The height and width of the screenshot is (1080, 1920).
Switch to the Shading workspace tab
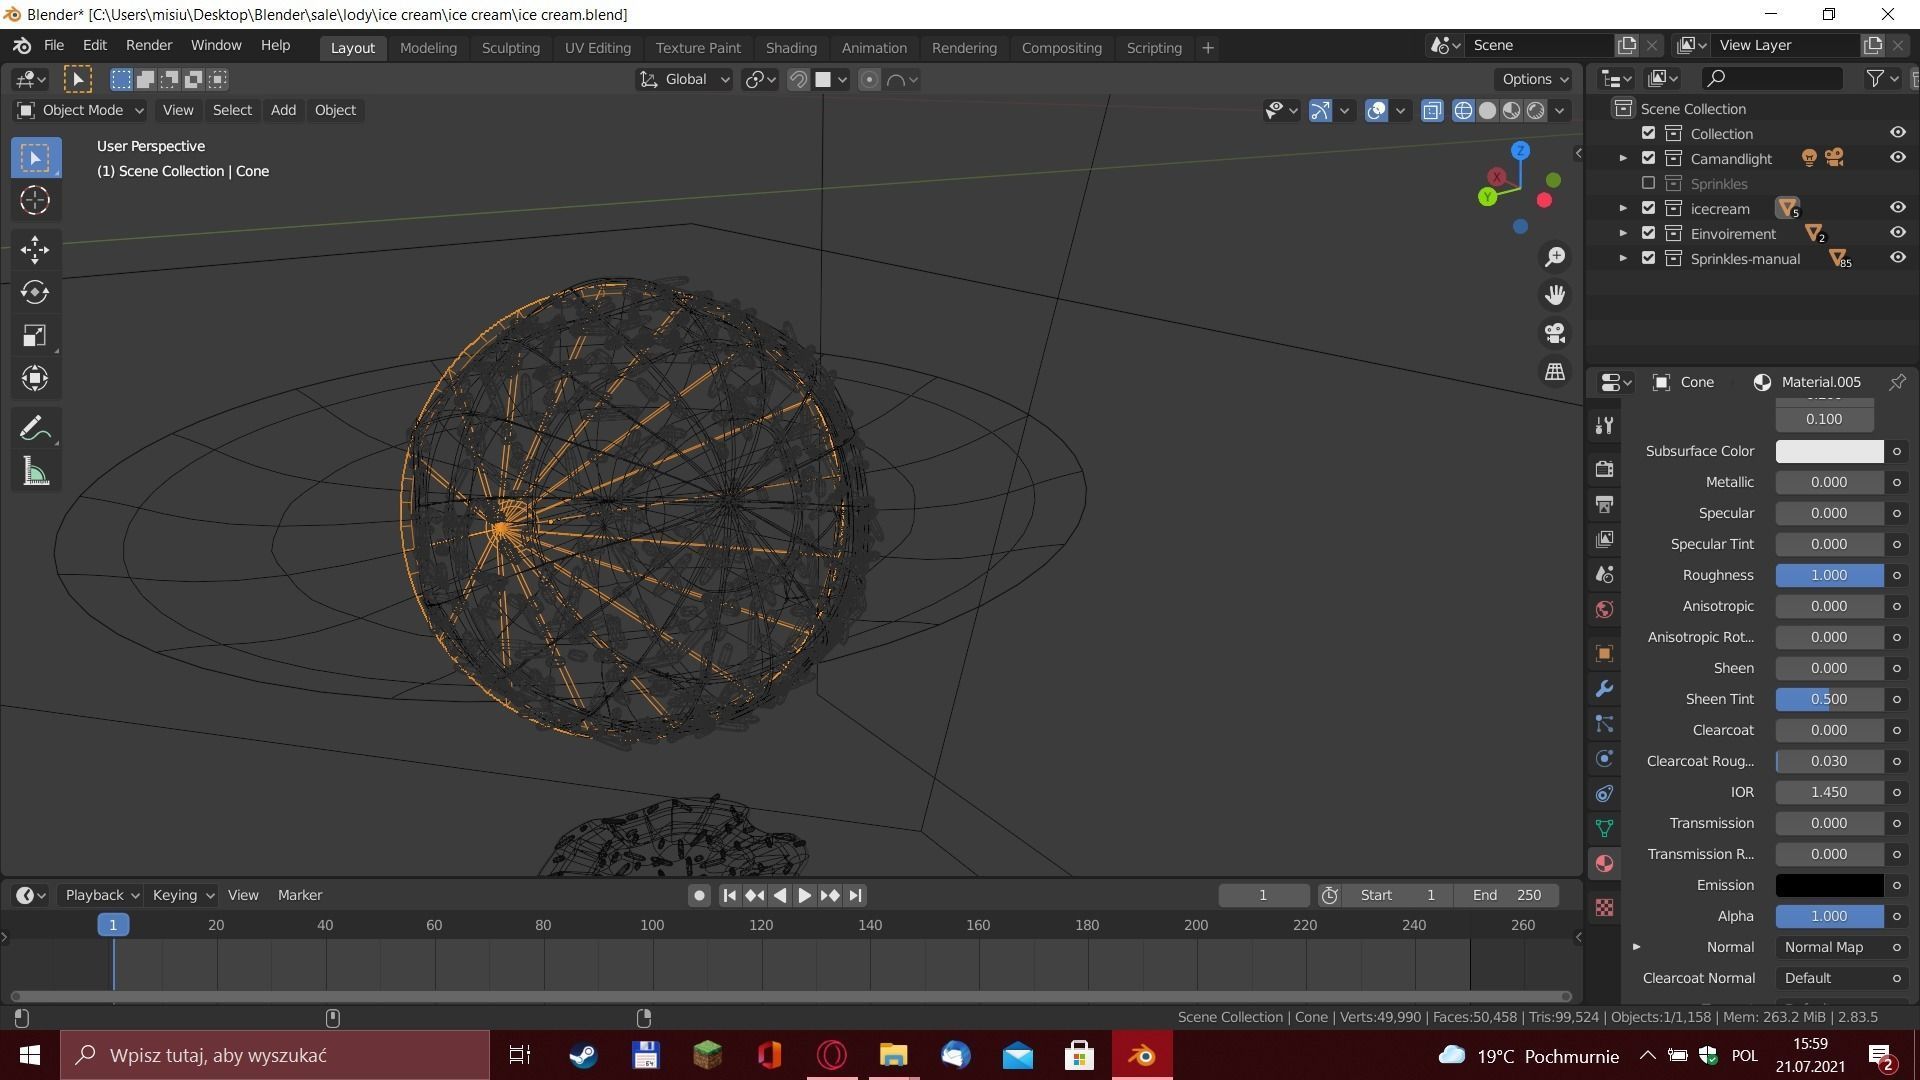[790, 47]
